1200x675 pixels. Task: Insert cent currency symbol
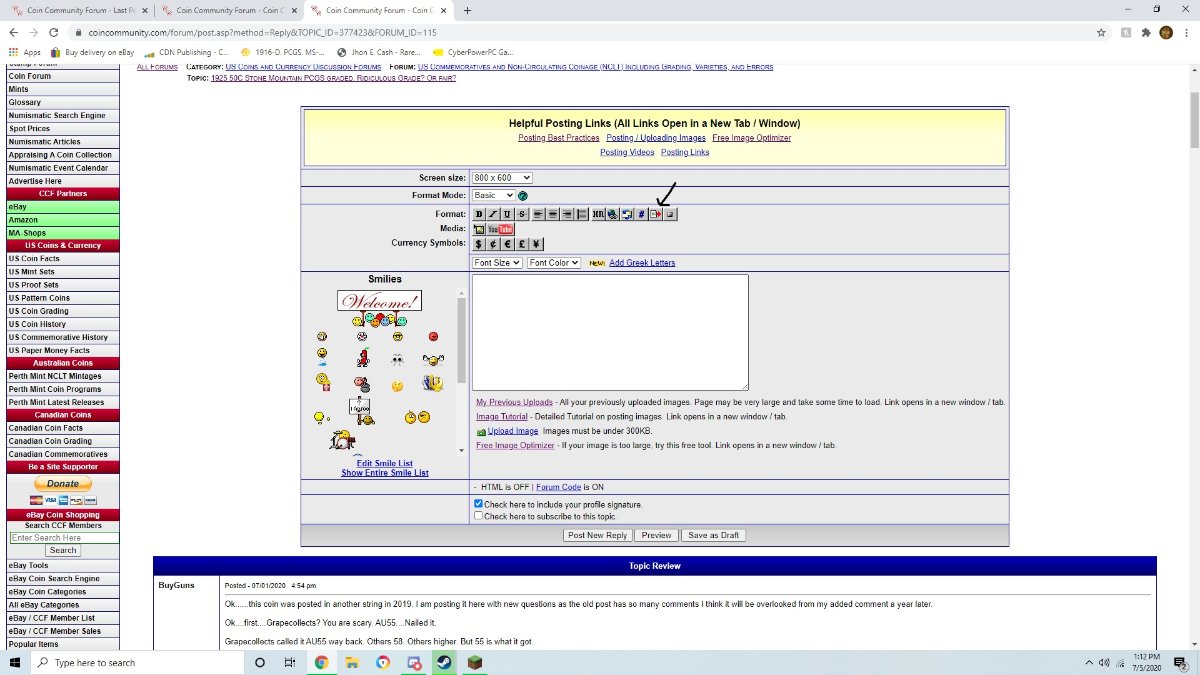pos(493,244)
